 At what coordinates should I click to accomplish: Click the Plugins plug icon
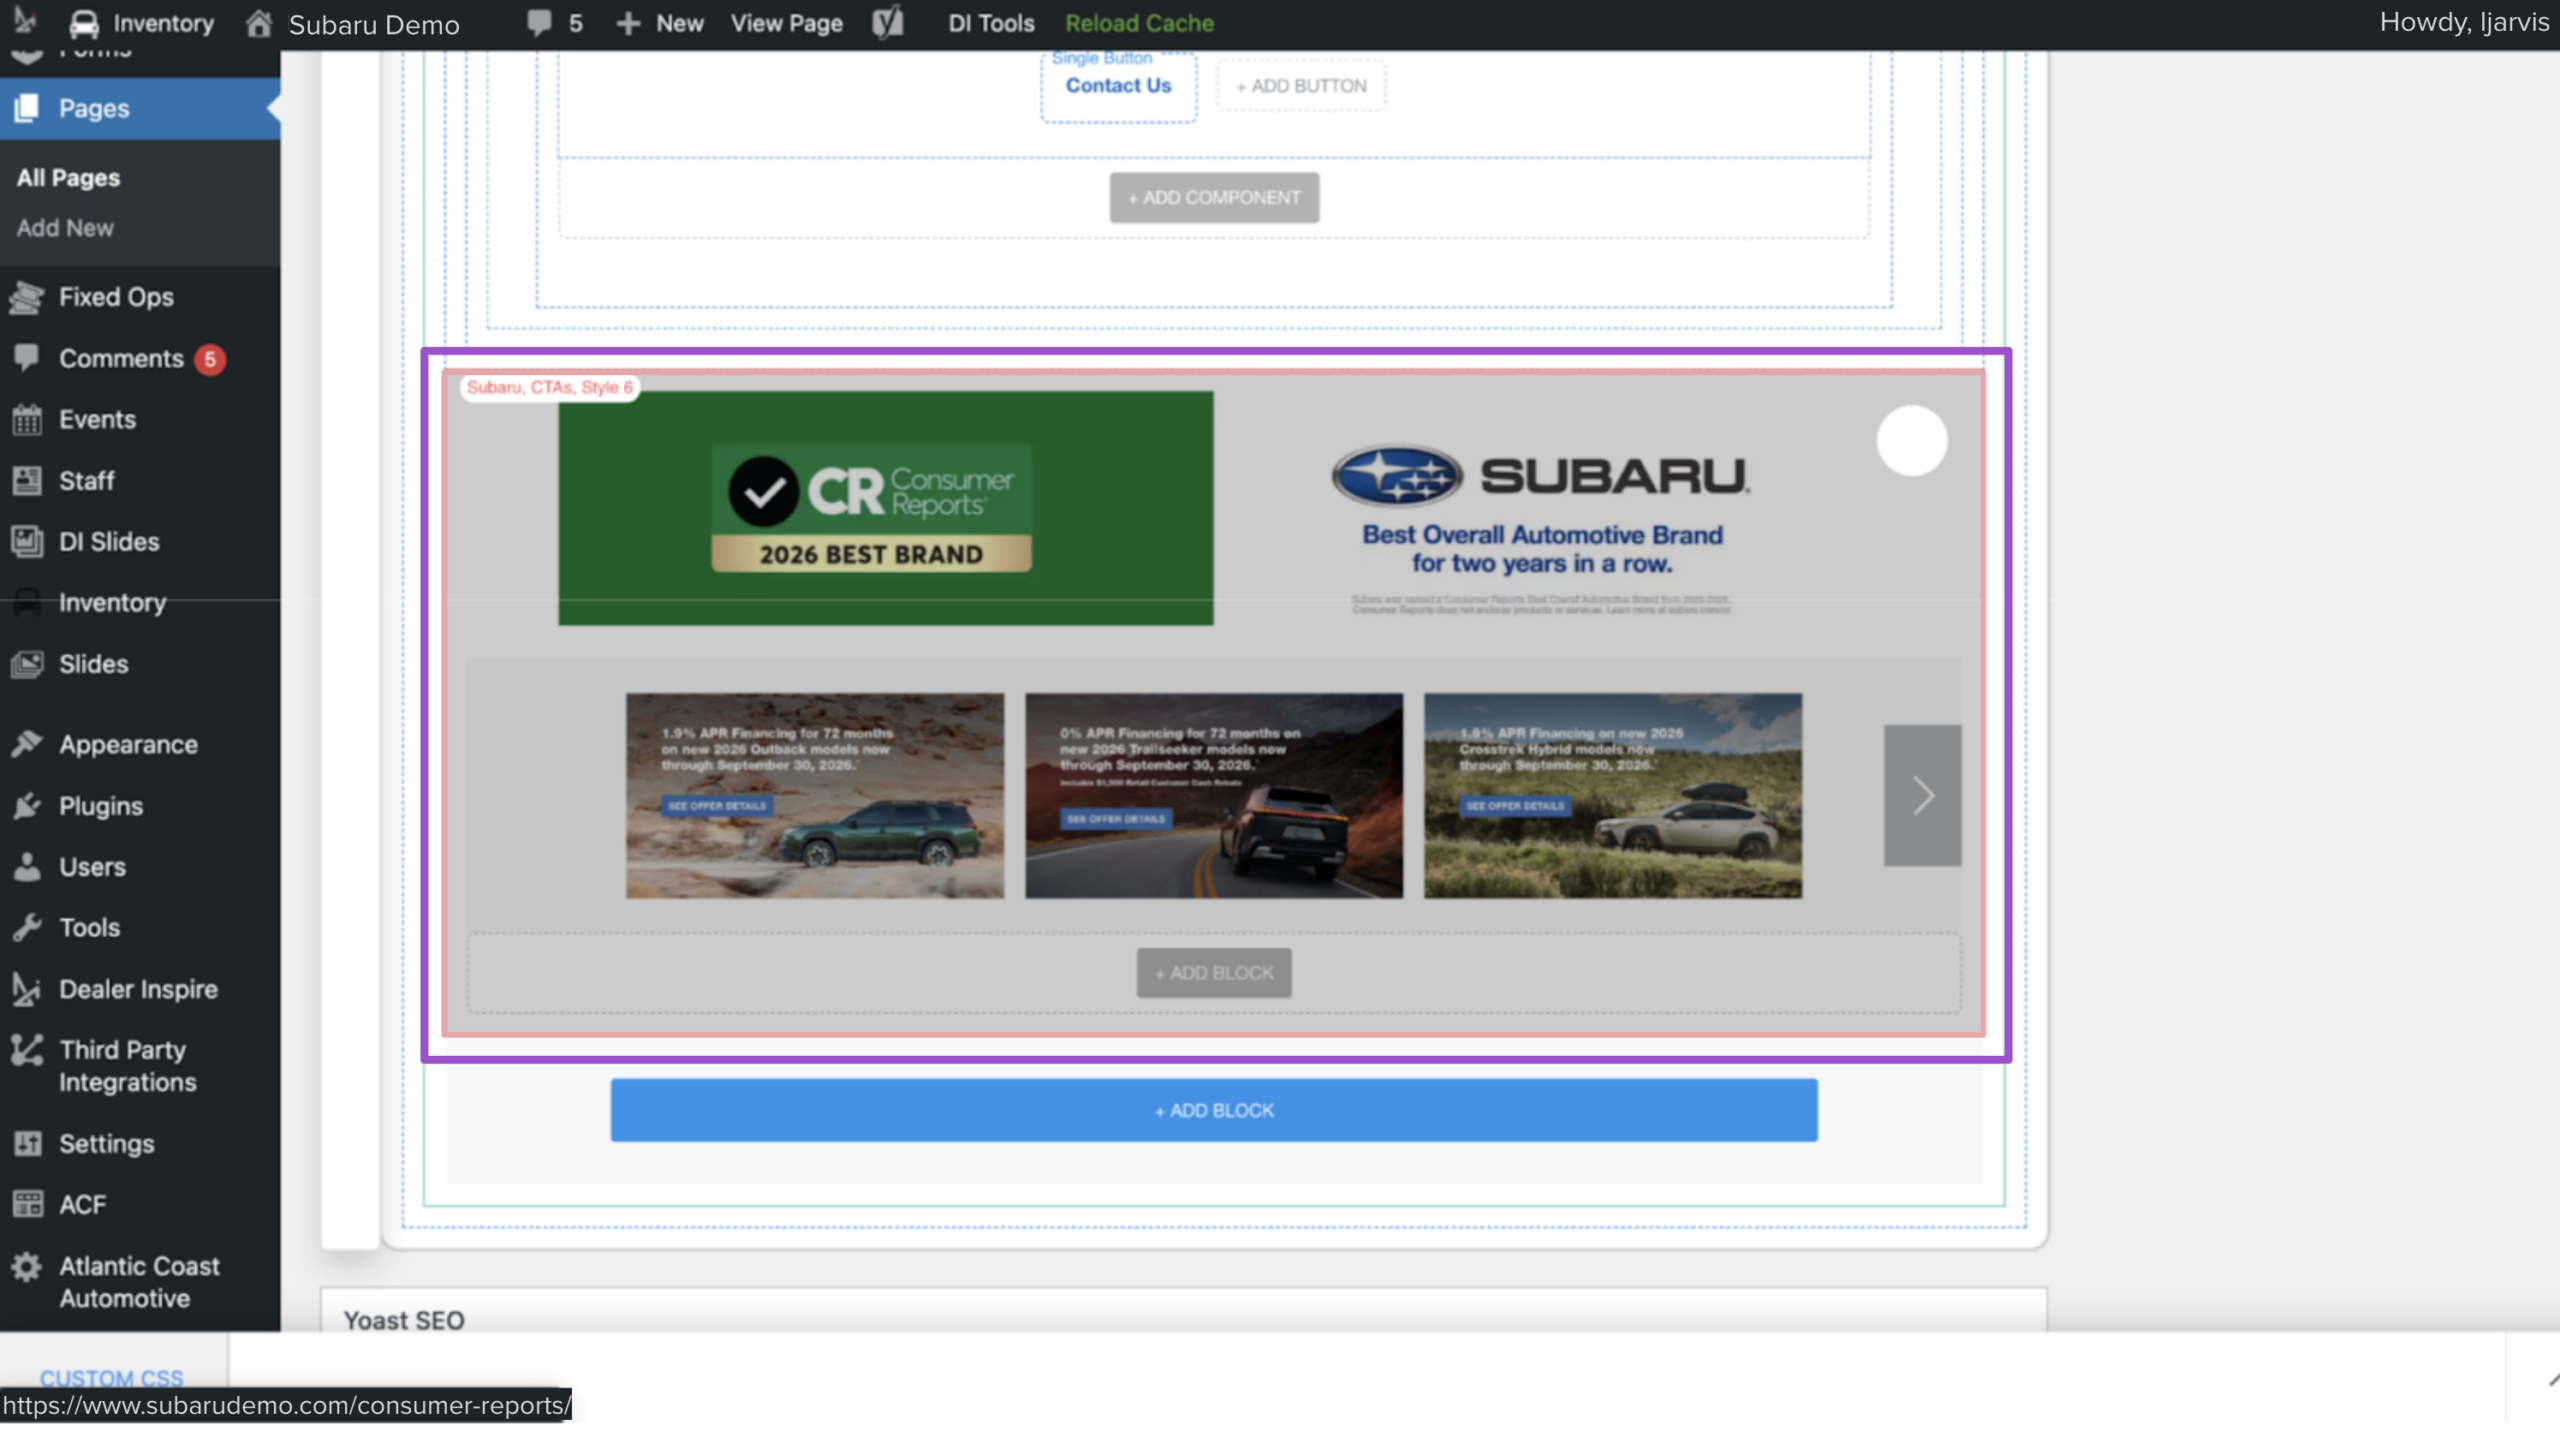(27, 806)
